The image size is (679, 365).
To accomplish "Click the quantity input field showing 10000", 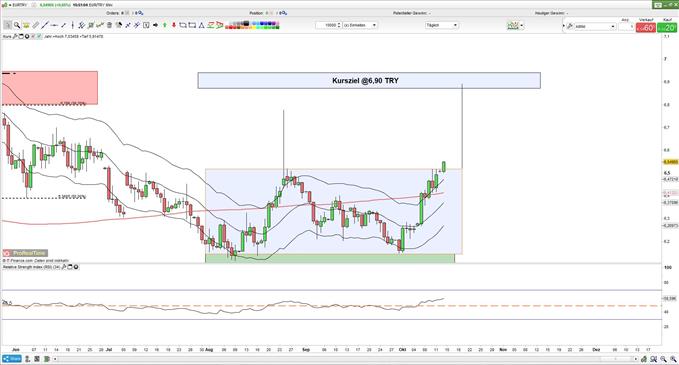I will pyautogui.click(x=328, y=25).
